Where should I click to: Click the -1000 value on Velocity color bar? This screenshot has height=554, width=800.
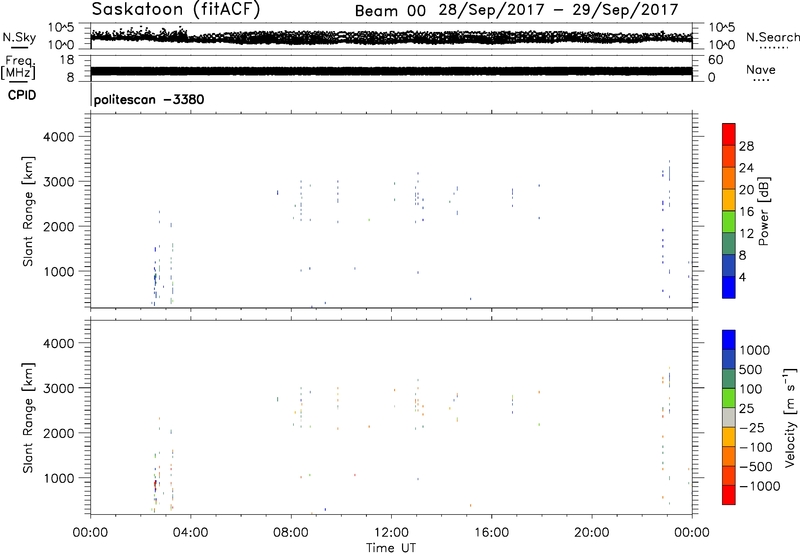760,486
